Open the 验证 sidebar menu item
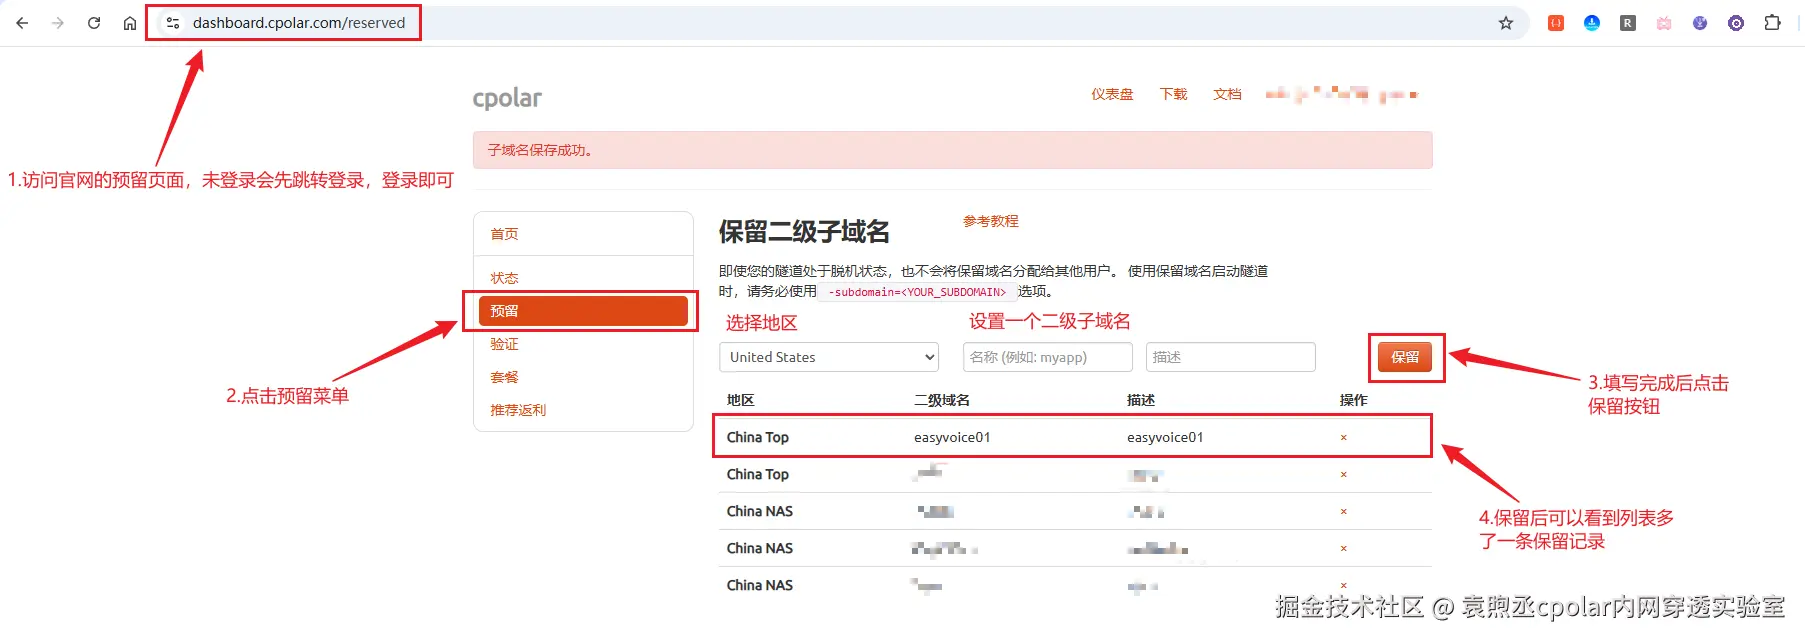The height and width of the screenshot is (641, 1805). point(504,344)
